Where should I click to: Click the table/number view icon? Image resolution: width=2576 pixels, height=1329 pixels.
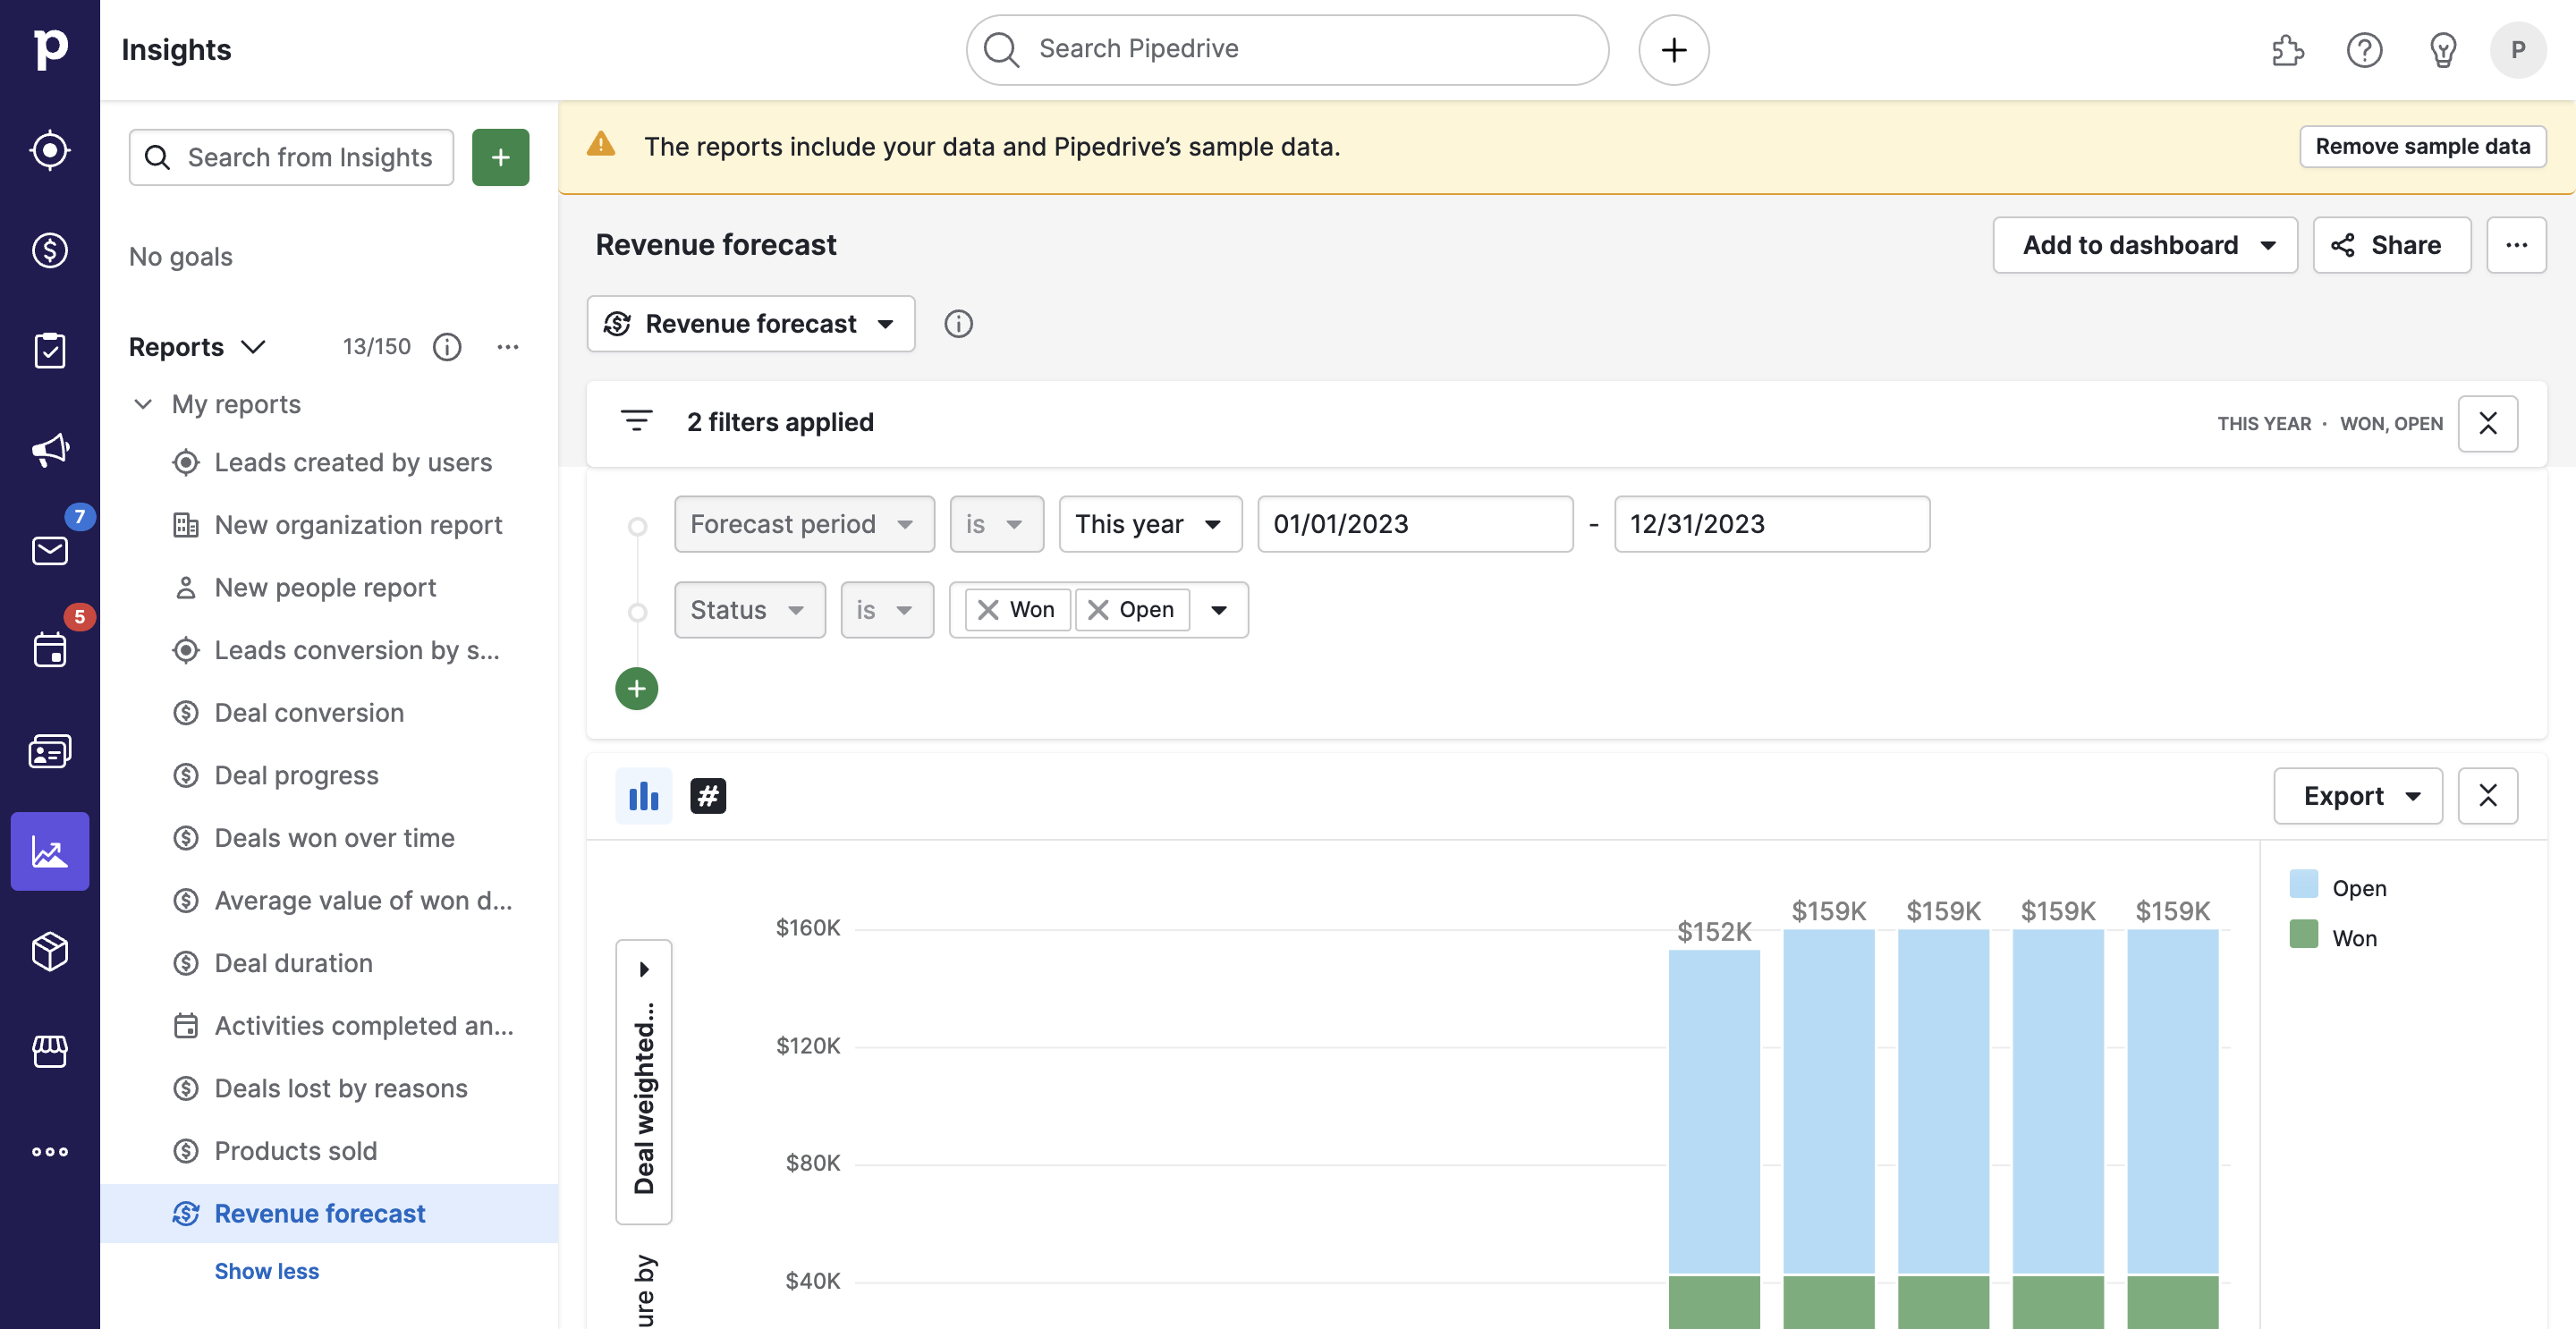point(707,793)
